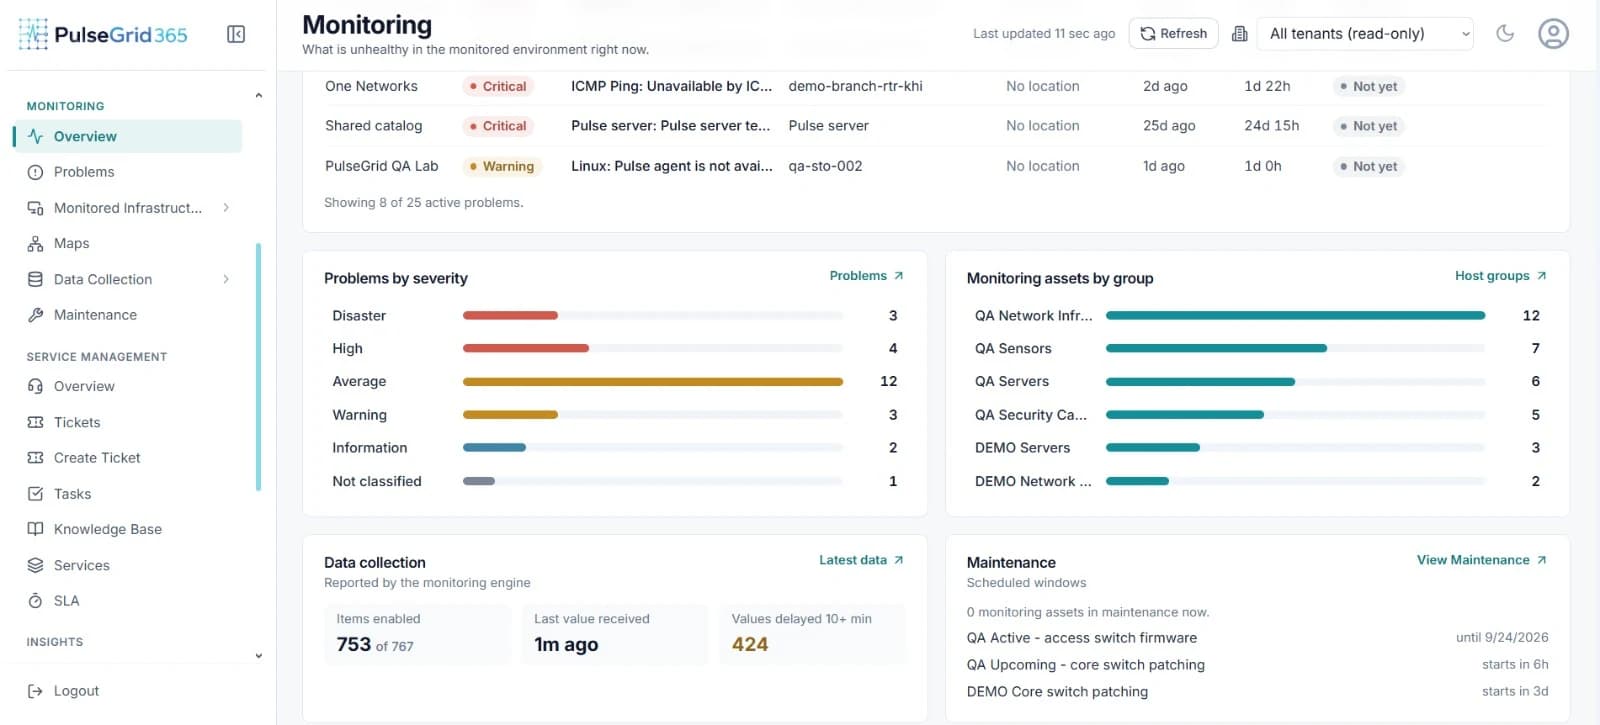The height and width of the screenshot is (725, 1600).
Task: Expand the Monitored Infrastructure submenu arrow
Action: (x=226, y=208)
